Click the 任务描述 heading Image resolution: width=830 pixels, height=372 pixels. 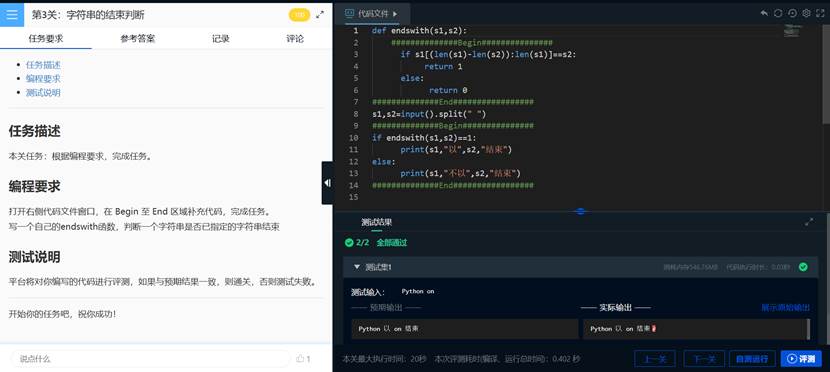[34, 131]
